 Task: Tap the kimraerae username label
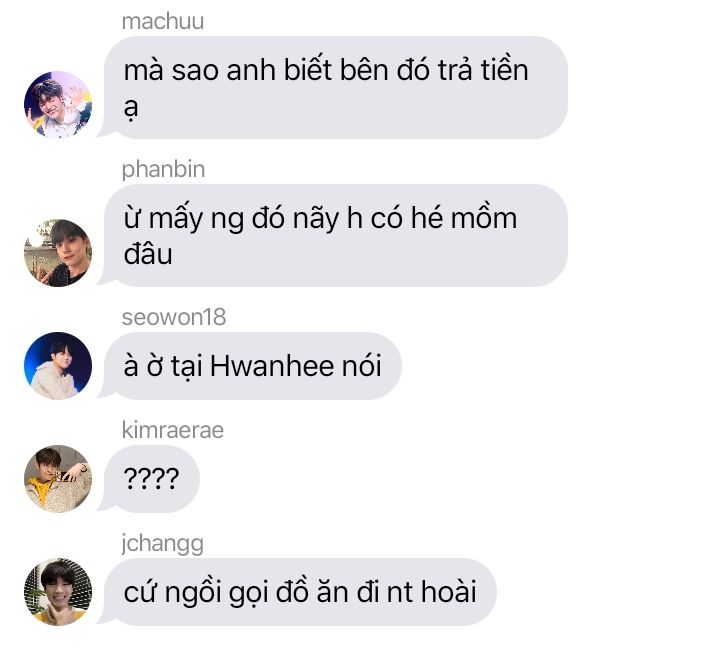point(173,430)
